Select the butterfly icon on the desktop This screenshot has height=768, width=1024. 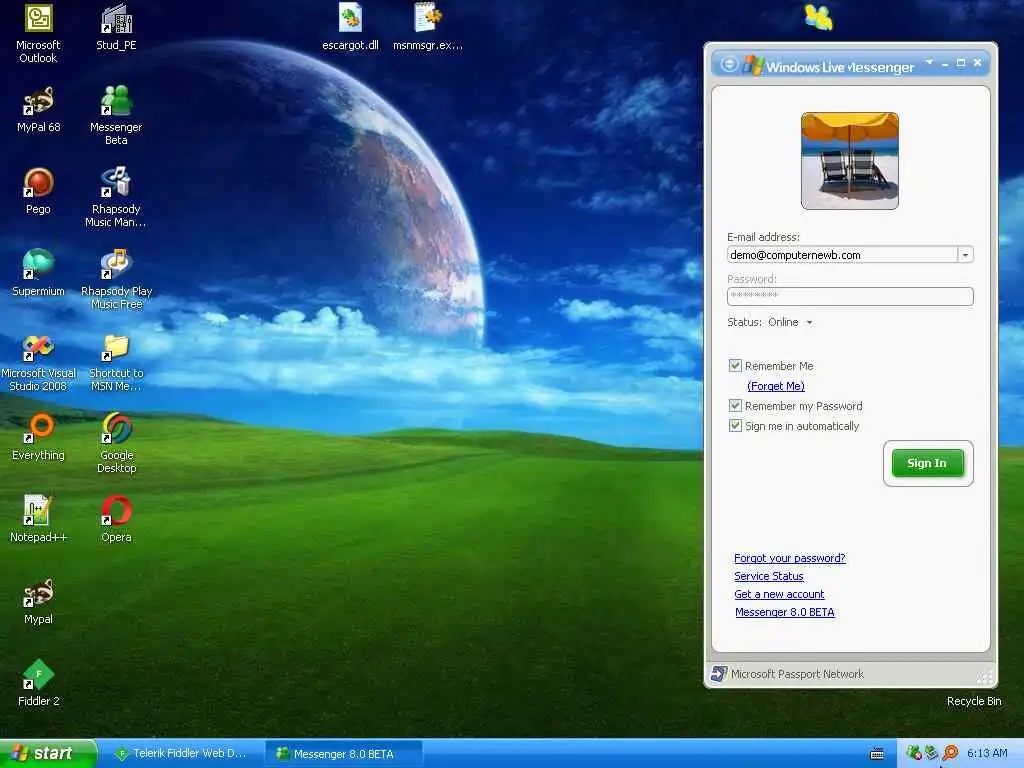click(x=818, y=18)
